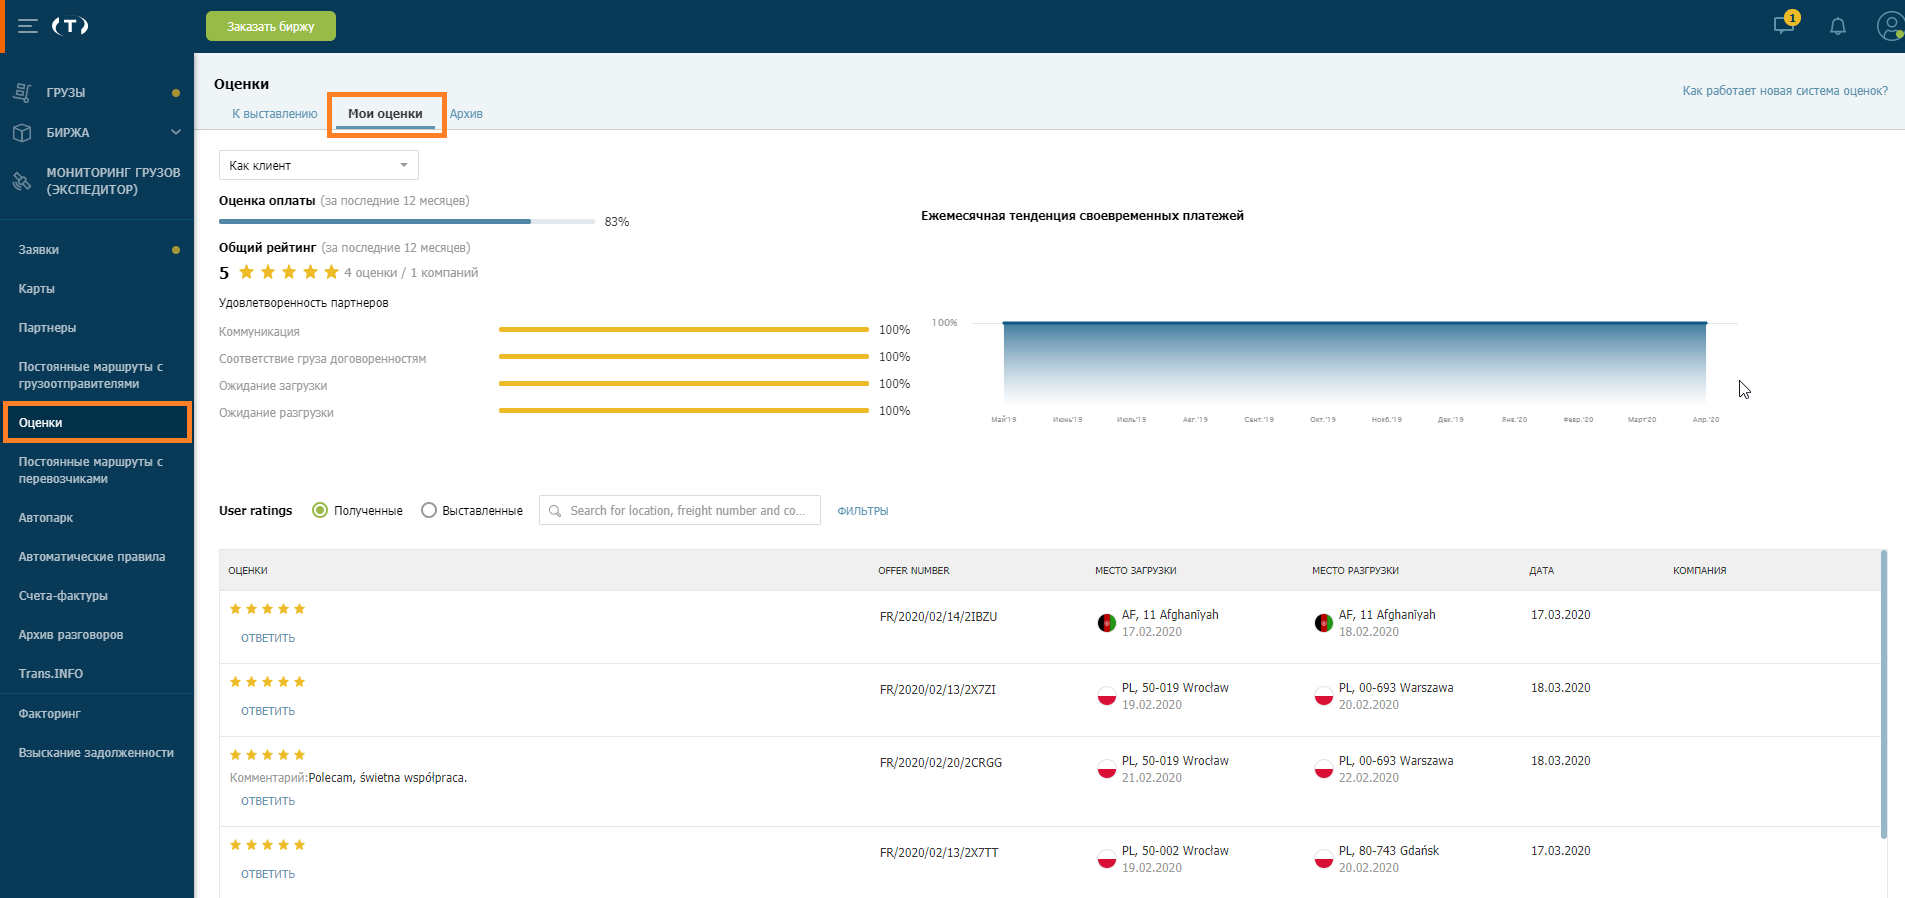
Task: Click ОТВЕТИТЬ for offer FR/2020/02/13/2X7TT
Action: 268,874
